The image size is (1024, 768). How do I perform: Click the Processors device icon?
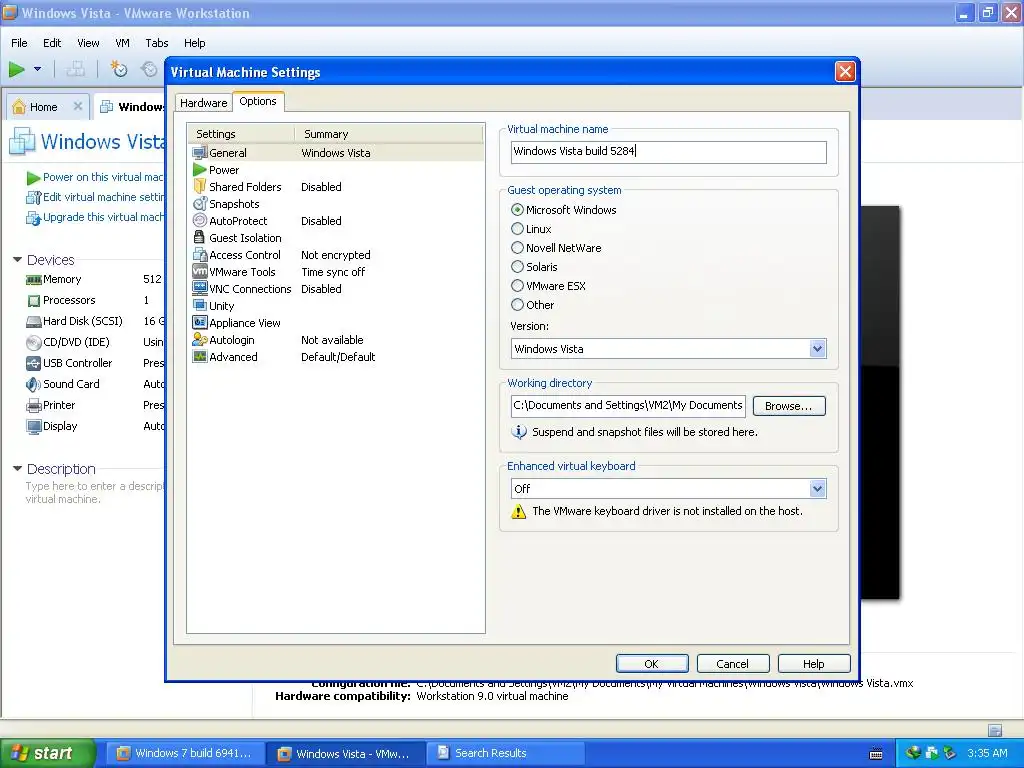pyautogui.click(x=33, y=301)
